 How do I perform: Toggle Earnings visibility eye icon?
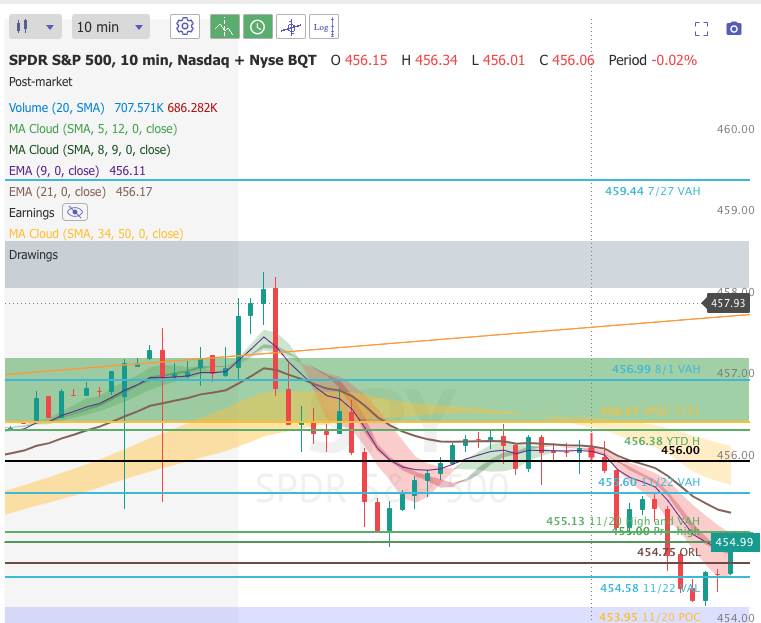pyautogui.click(x=75, y=212)
